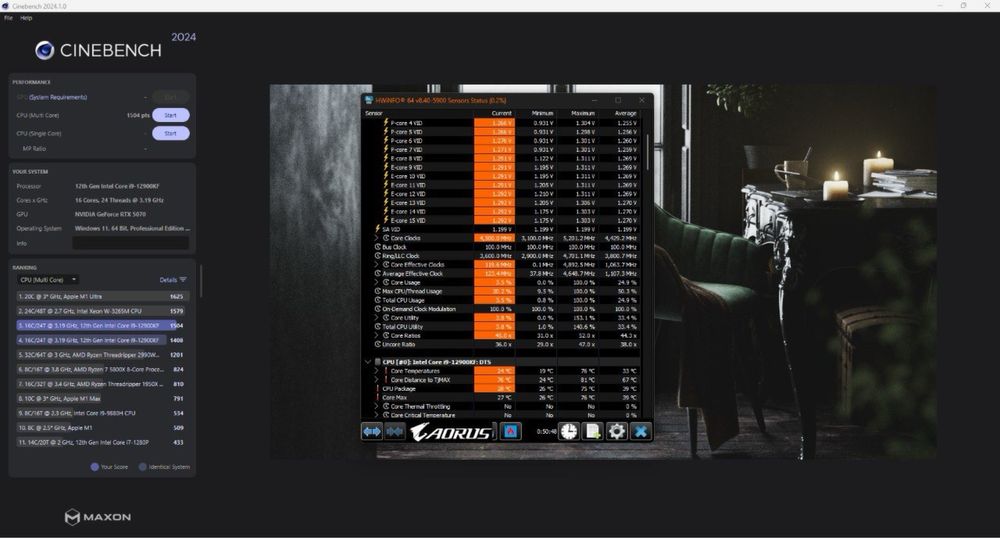
Task: Click the Cinebench logo icon
Action: tap(45, 50)
